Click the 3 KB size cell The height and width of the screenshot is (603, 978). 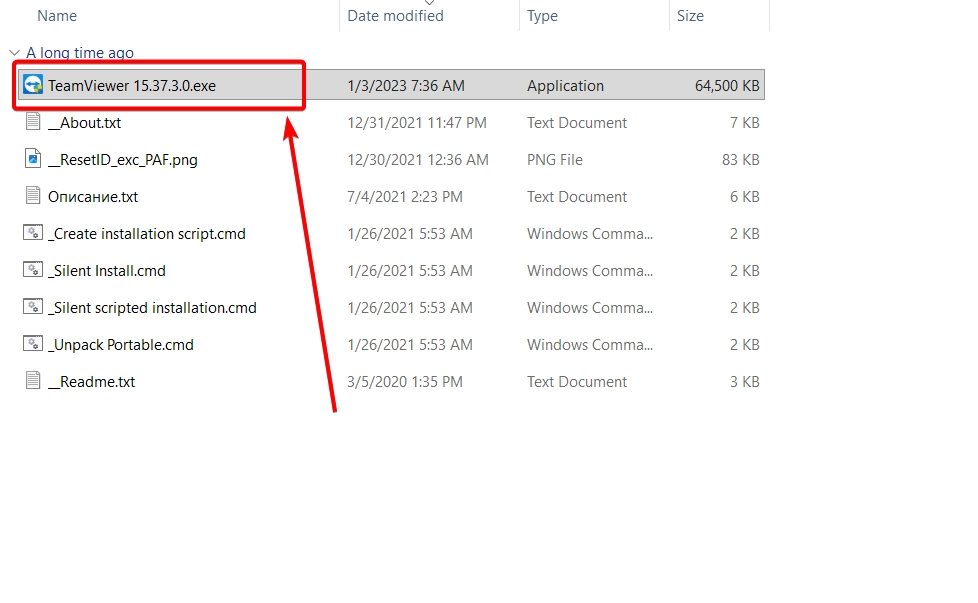pyautogui.click(x=745, y=382)
